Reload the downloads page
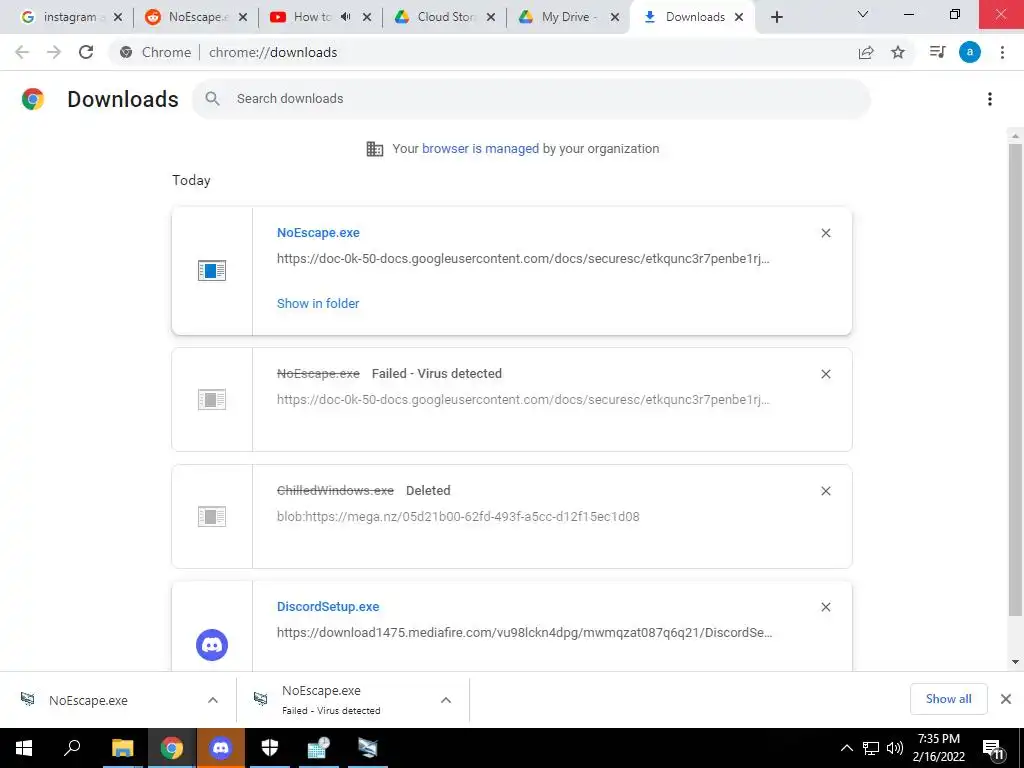 point(86,52)
